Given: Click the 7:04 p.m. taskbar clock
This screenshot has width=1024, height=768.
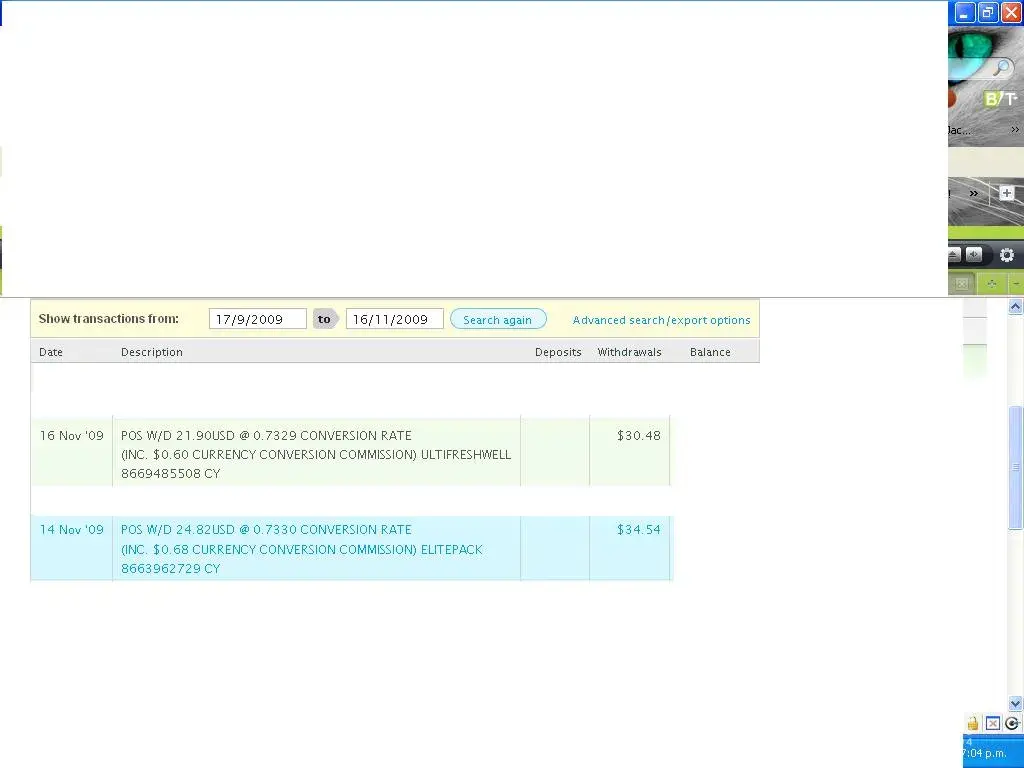Looking at the screenshot, I should coord(985,753).
